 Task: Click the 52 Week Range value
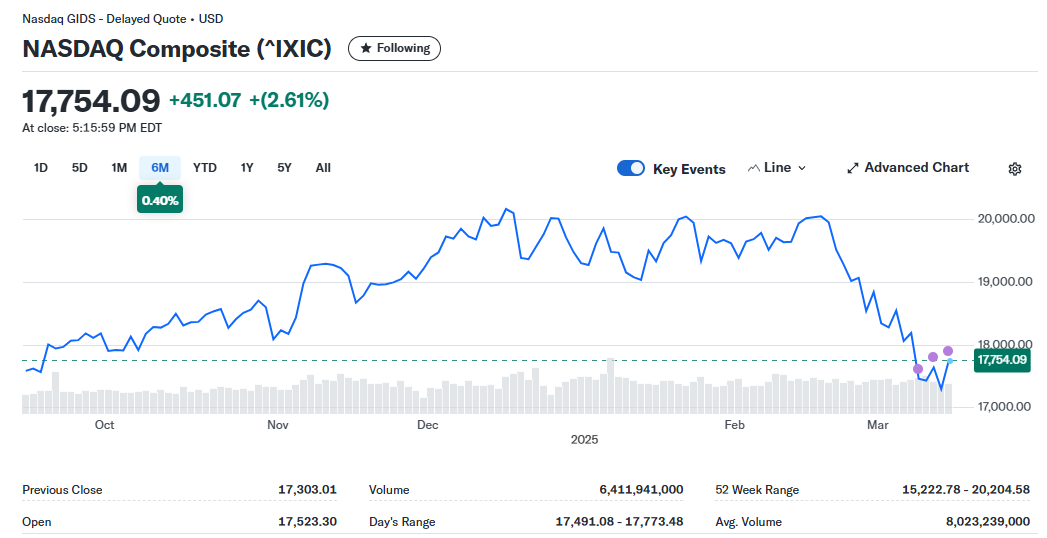coord(966,490)
